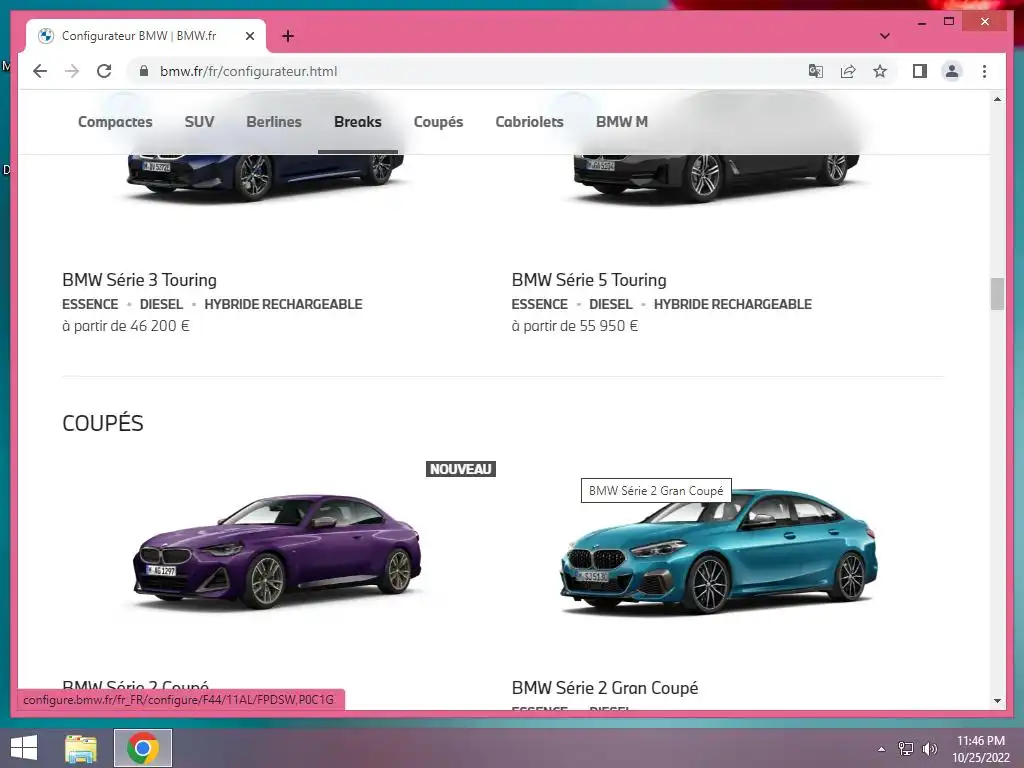Click 'DIESEL' under Série 5 Touring
The image size is (1024, 768).
pyautogui.click(x=611, y=304)
